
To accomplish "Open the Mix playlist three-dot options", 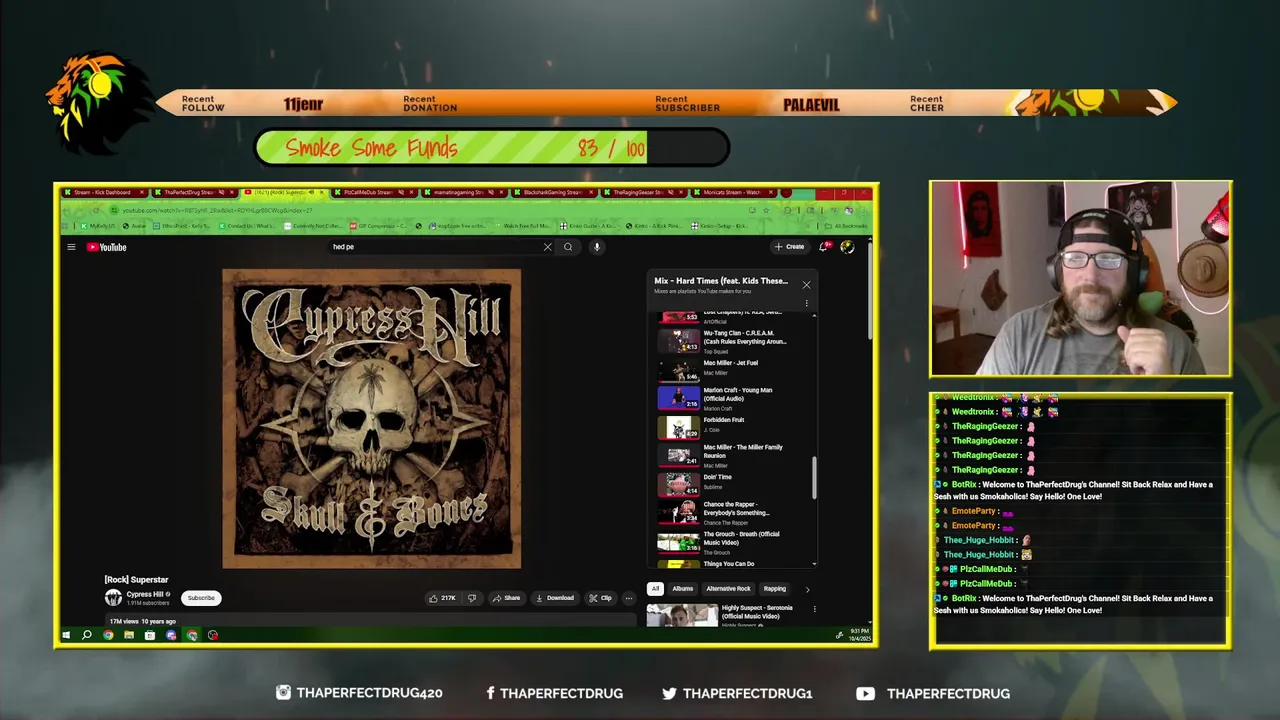I will click(806, 303).
